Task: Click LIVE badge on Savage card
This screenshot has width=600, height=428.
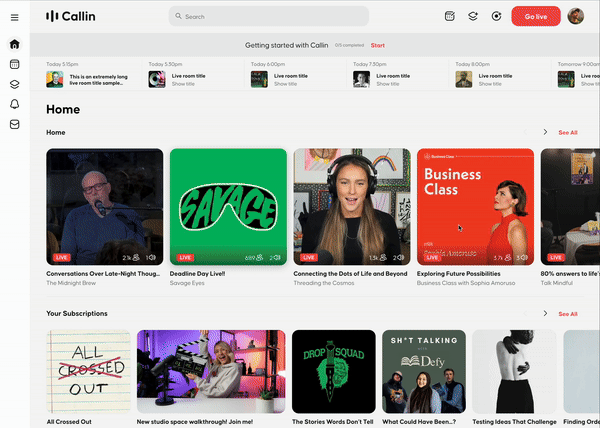Action: pyautogui.click(x=185, y=258)
